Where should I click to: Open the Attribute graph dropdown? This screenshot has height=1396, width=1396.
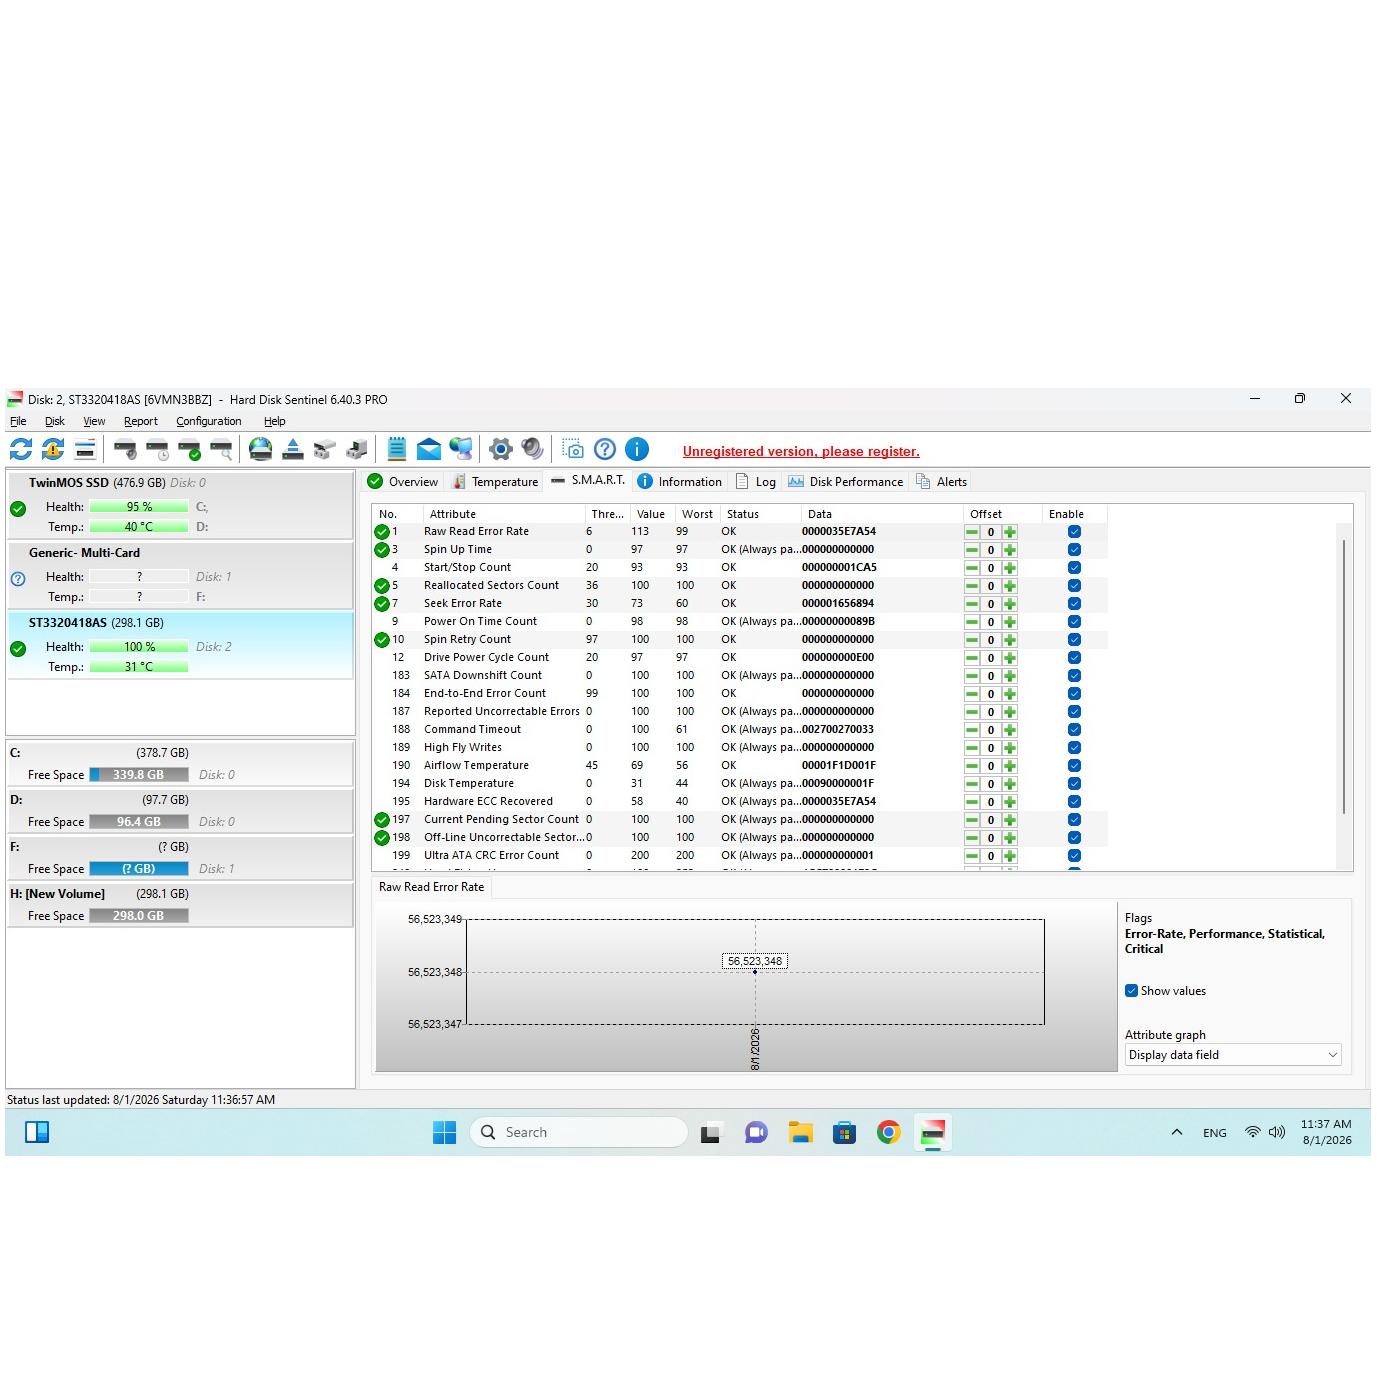(x=1233, y=1055)
